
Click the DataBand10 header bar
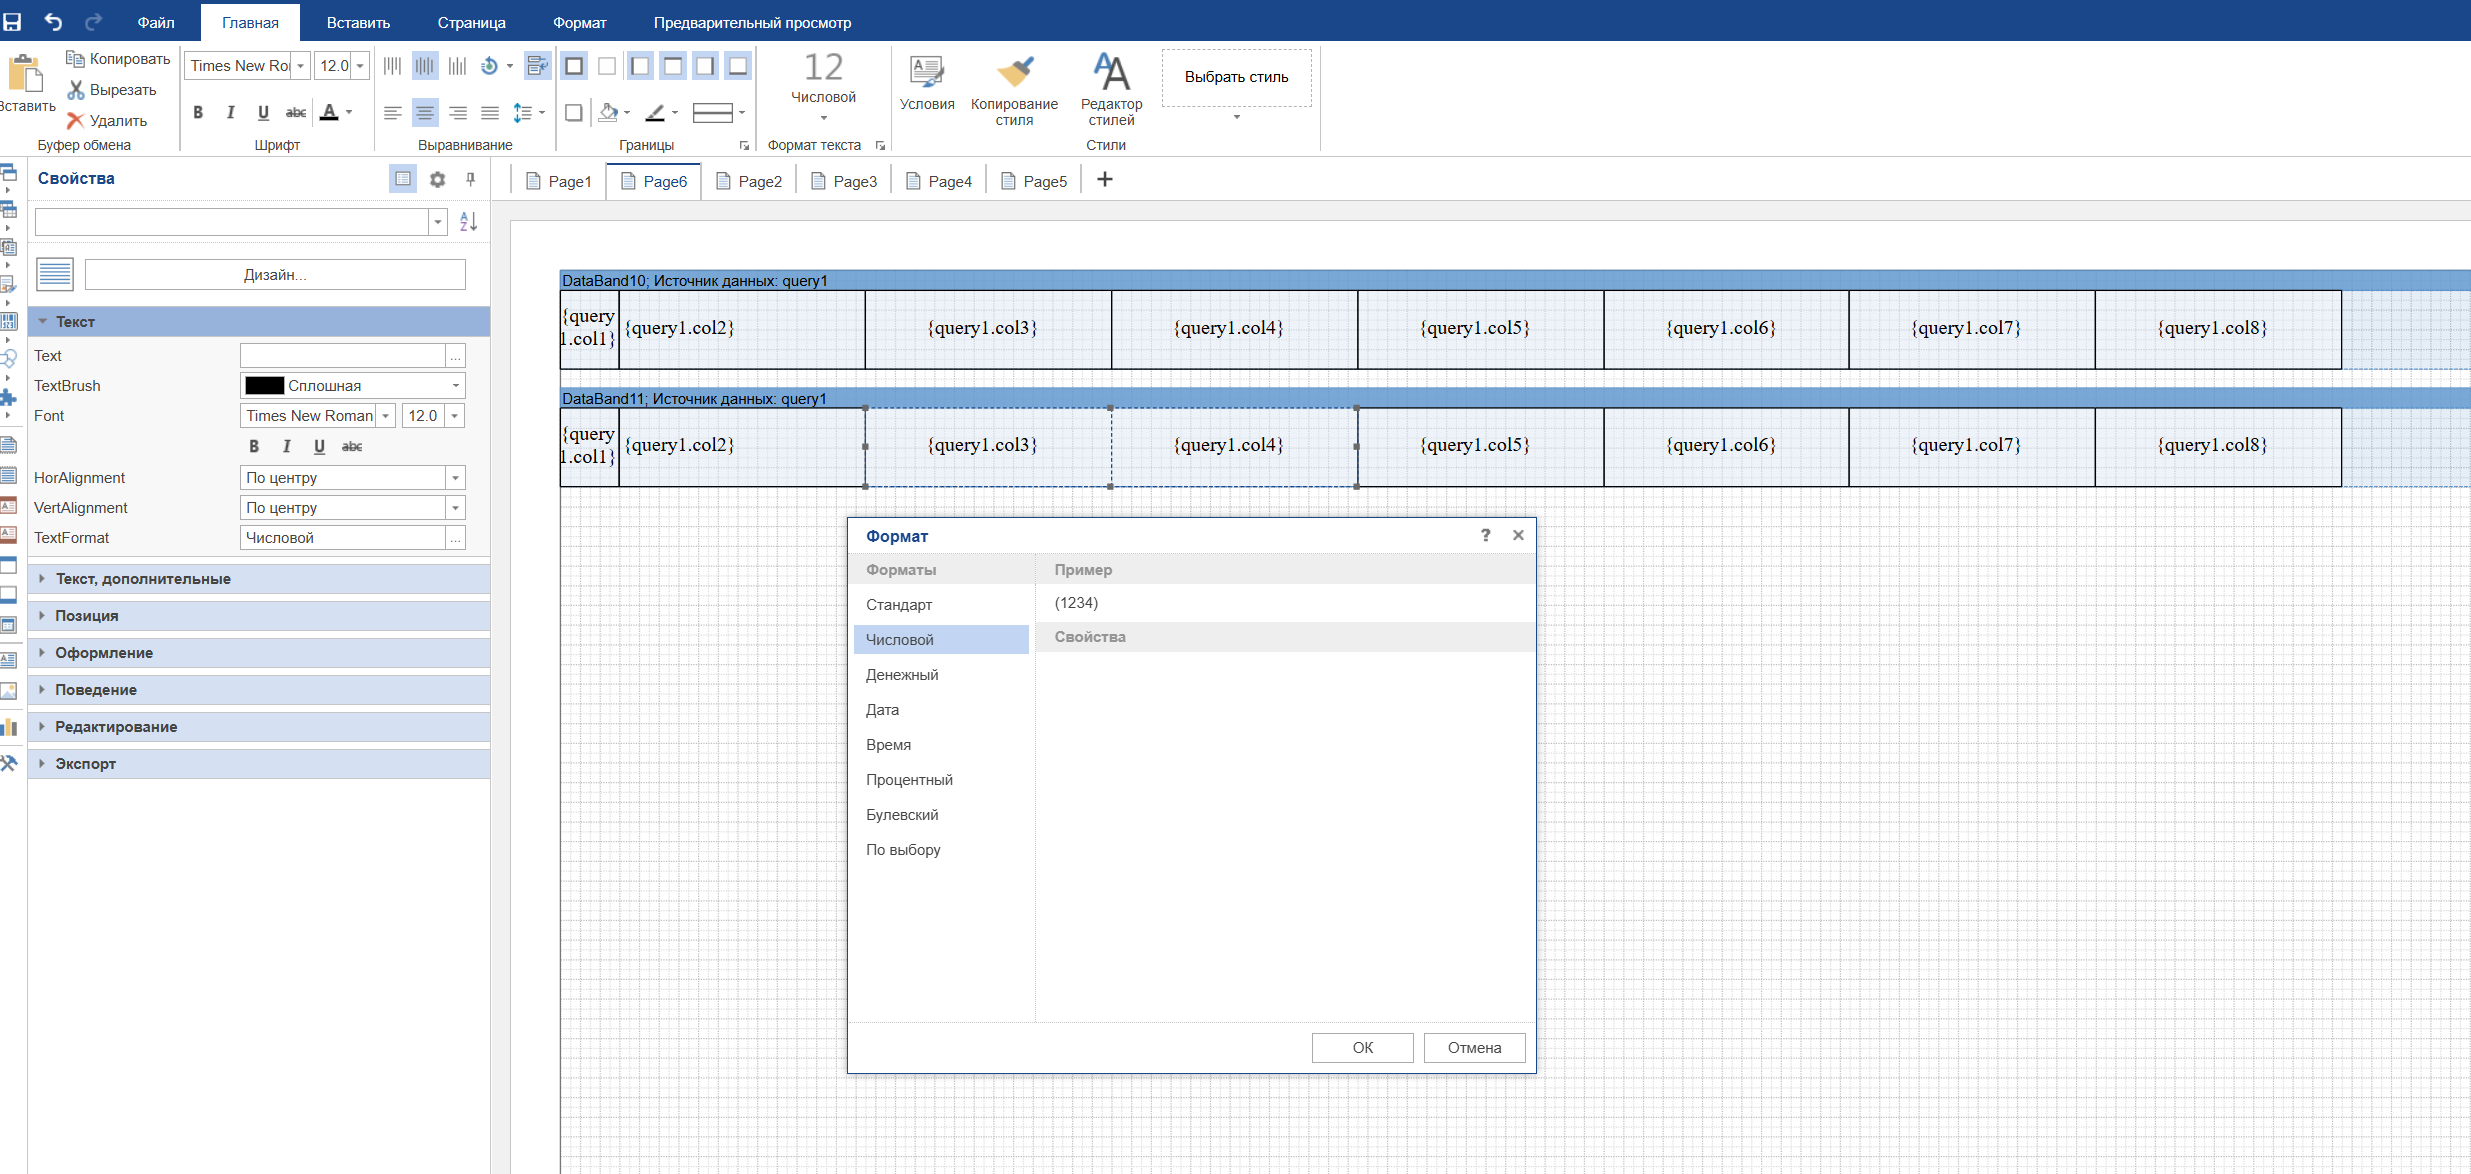1515,281
